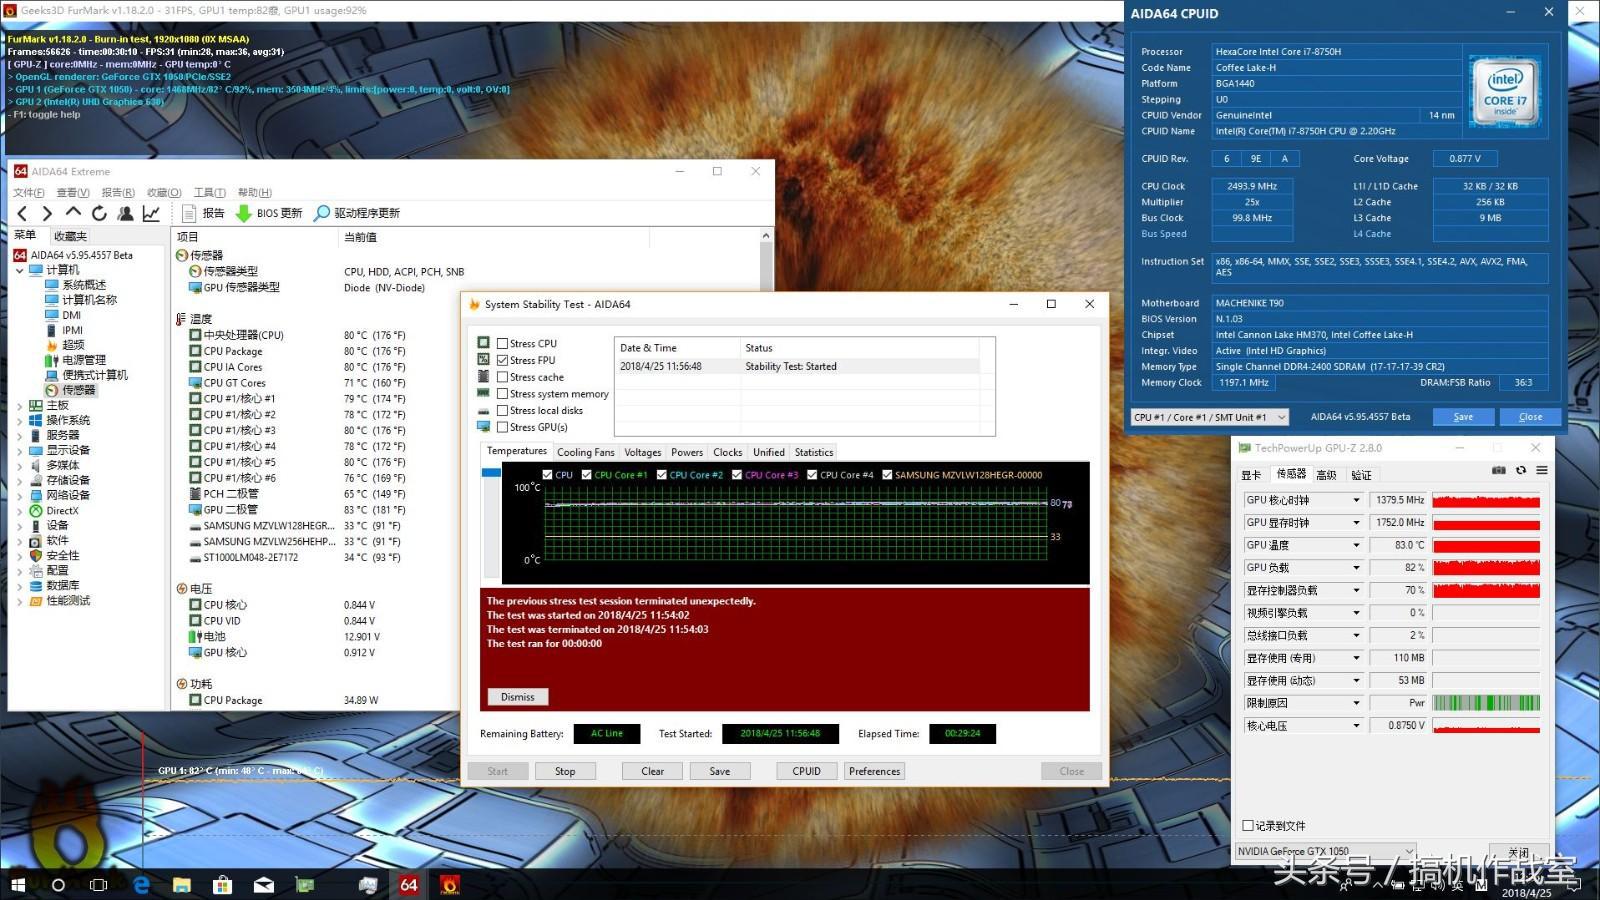Expand the 主板 tree node
Viewport: 1600px width, 900px height.
pos(19,406)
